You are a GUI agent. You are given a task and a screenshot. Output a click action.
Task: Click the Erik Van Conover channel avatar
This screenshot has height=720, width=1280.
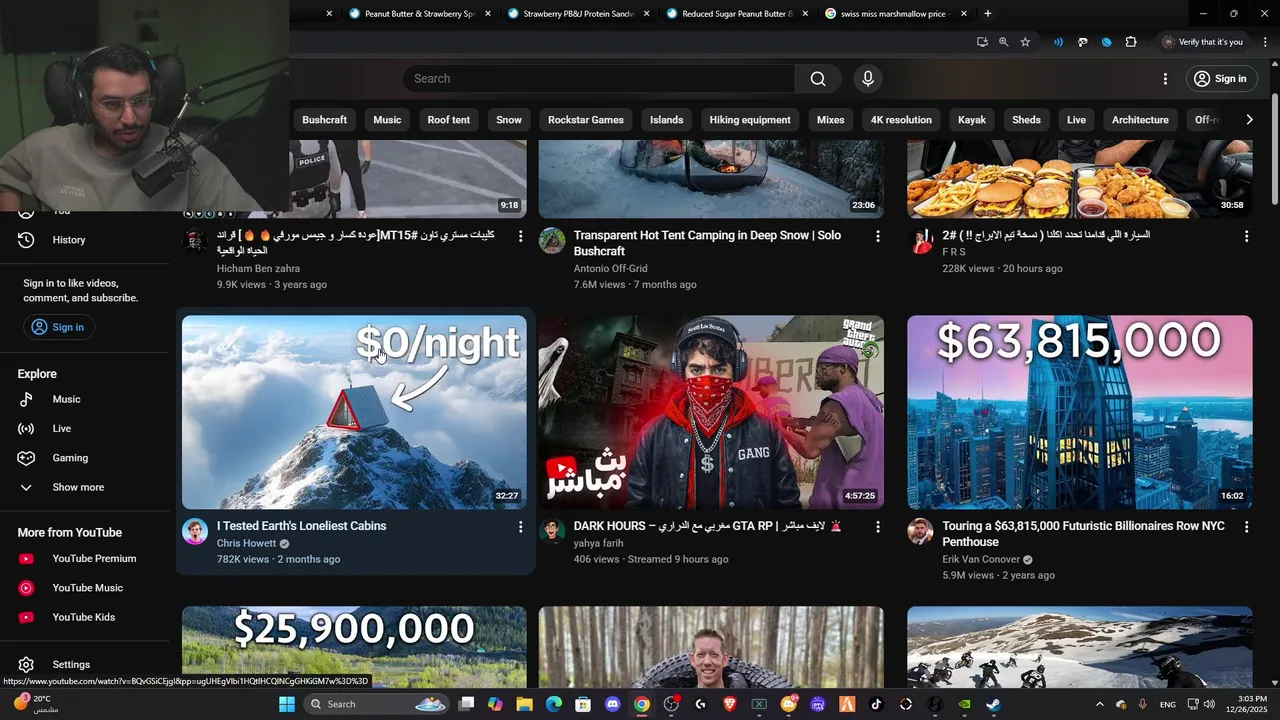pos(920,531)
